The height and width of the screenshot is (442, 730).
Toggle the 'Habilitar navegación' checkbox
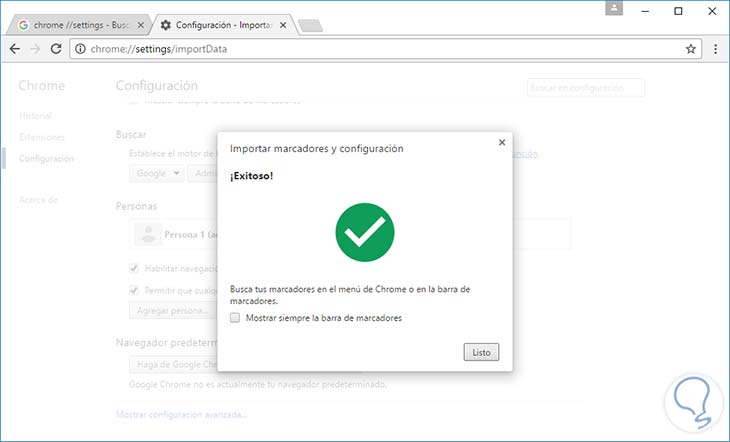(x=134, y=269)
